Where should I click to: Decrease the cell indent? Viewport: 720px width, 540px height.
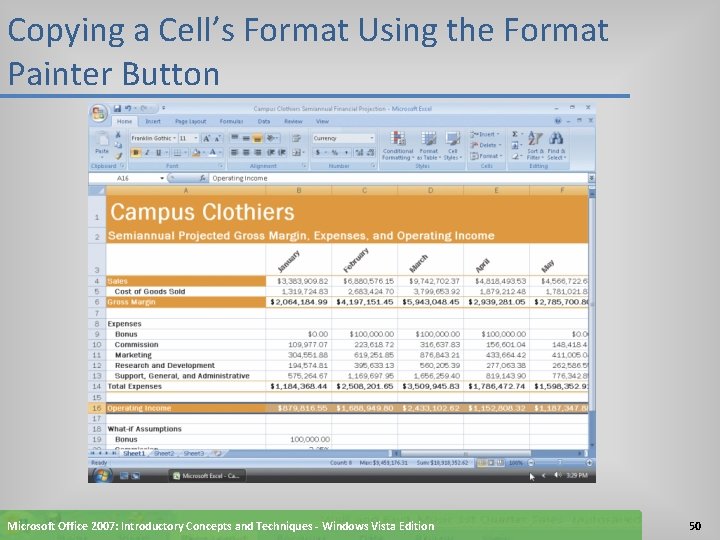(270, 152)
